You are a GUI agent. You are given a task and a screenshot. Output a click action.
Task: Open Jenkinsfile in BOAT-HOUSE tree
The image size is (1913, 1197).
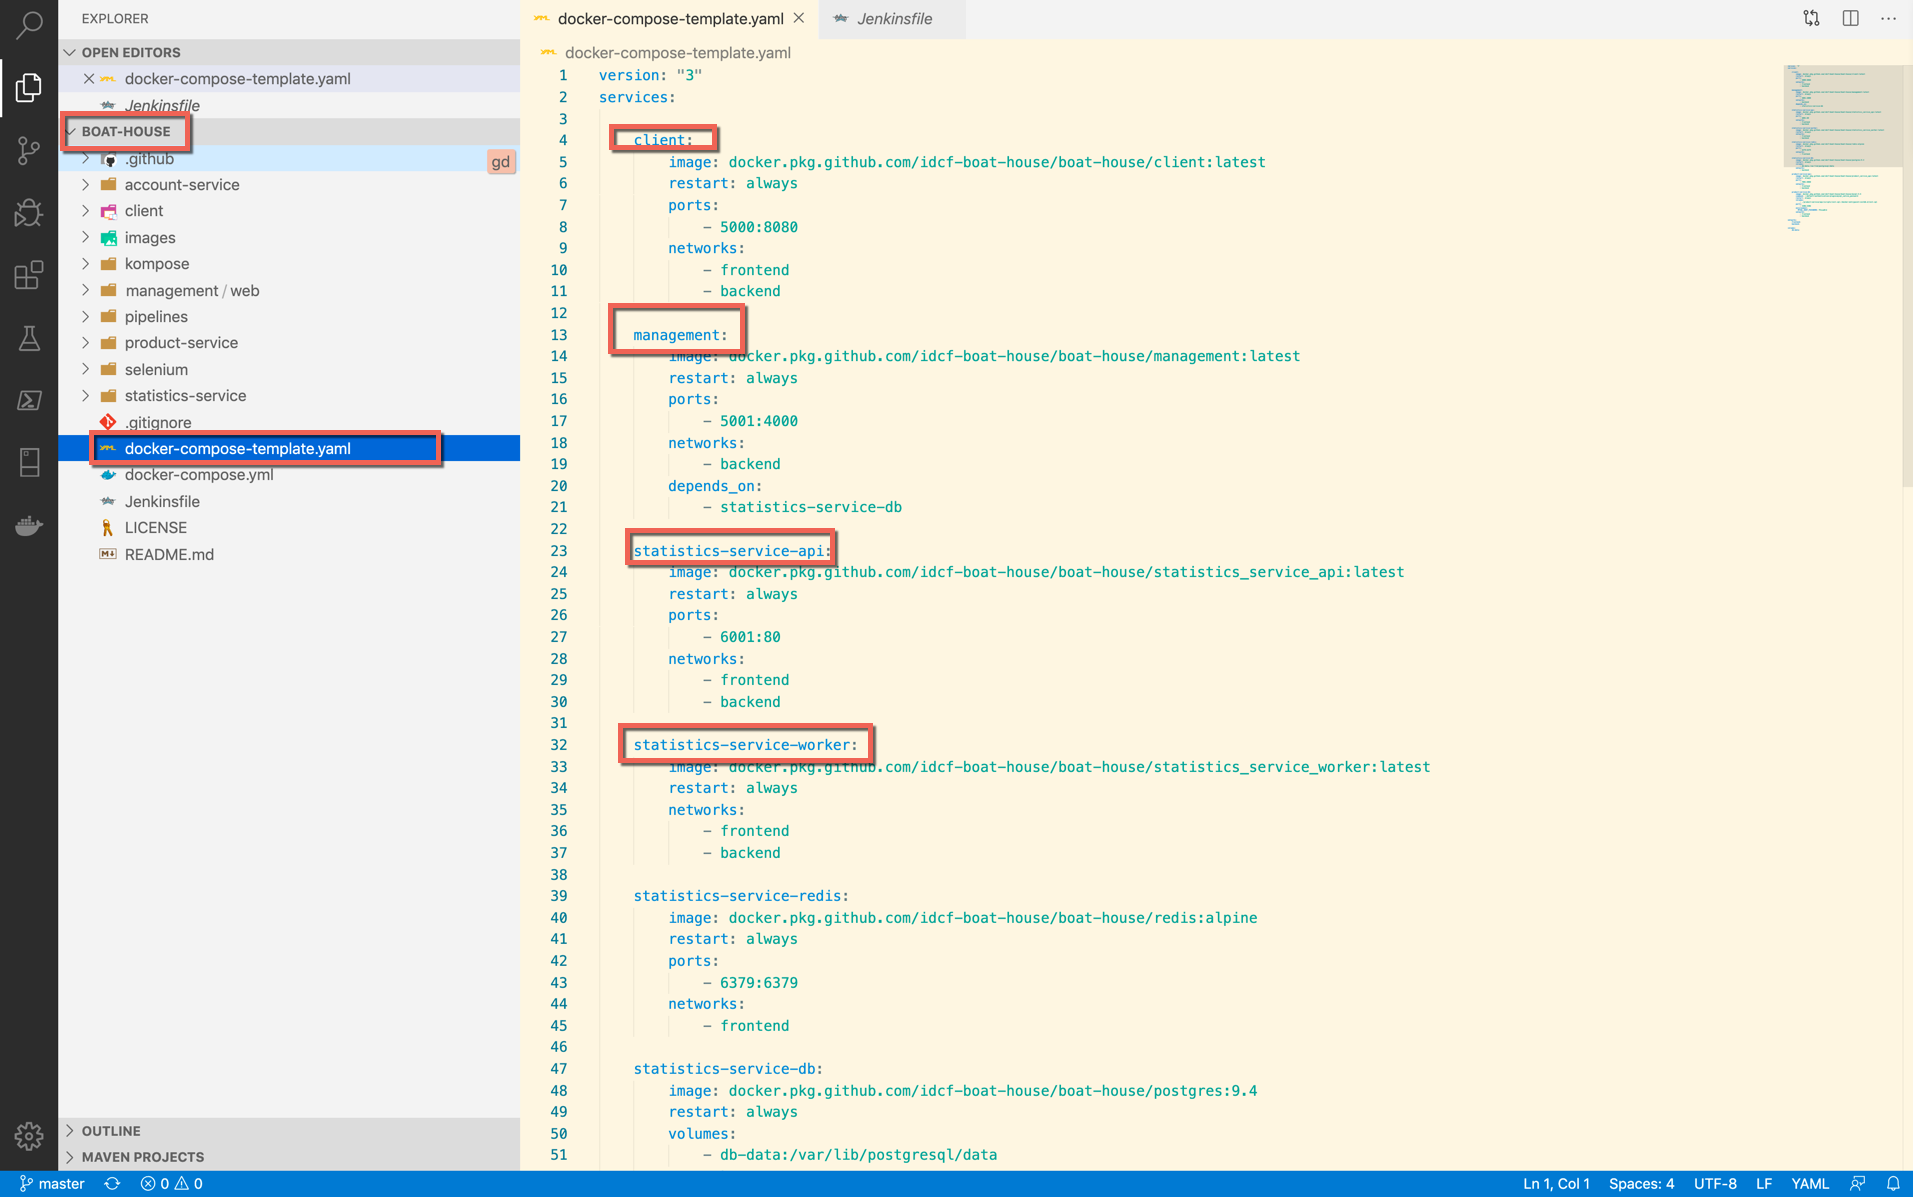coord(289,501)
